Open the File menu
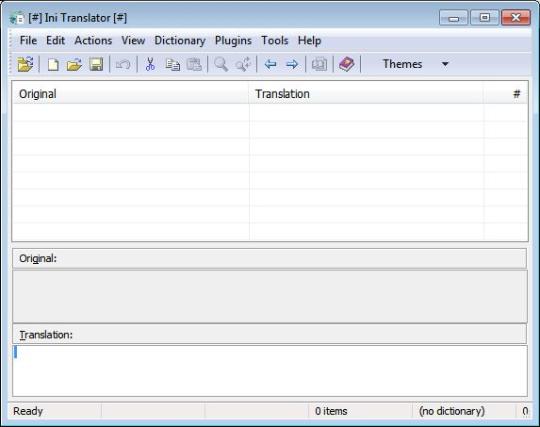Viewport: 540px width, 427px height. coord(28,41)
